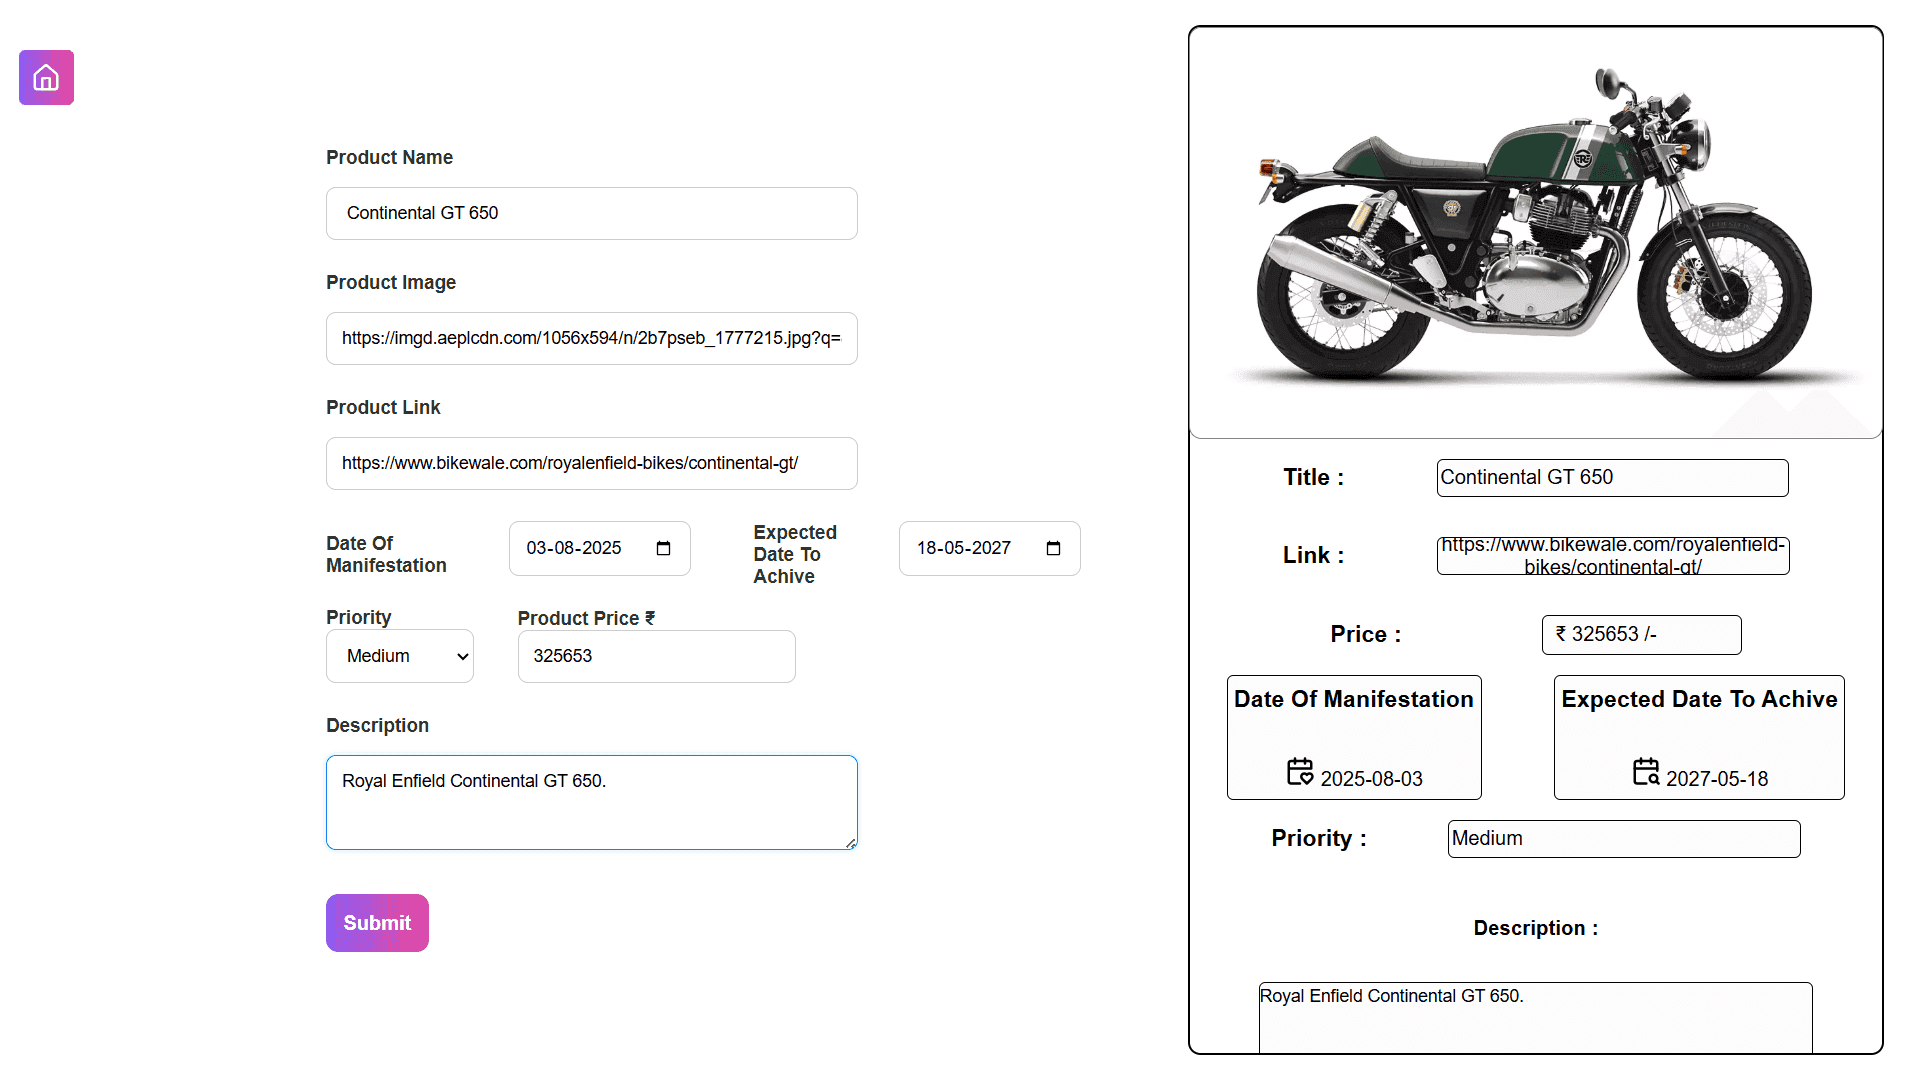Open the bikewale link in the preview card
Image resolution: width=1919 pixels, height=1079 pixels.
click(x=1612, y=556)
